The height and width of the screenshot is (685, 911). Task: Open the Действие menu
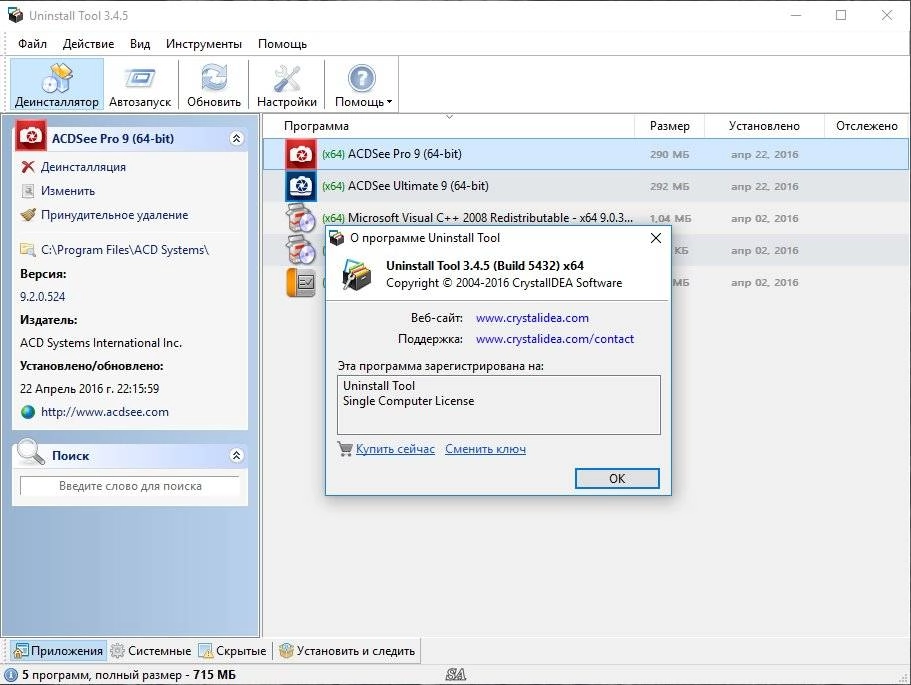(88, 44)
